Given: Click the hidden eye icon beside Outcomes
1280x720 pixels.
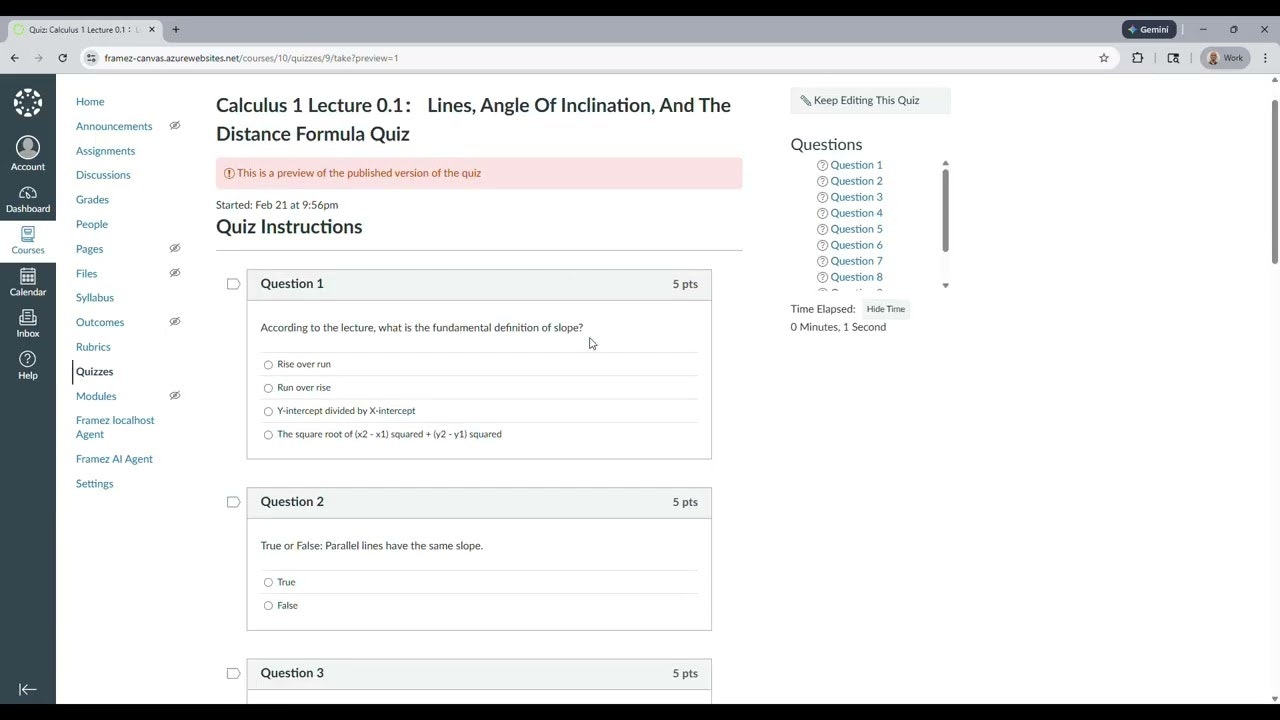Looking at the screenshot, I should click(174, 322).
